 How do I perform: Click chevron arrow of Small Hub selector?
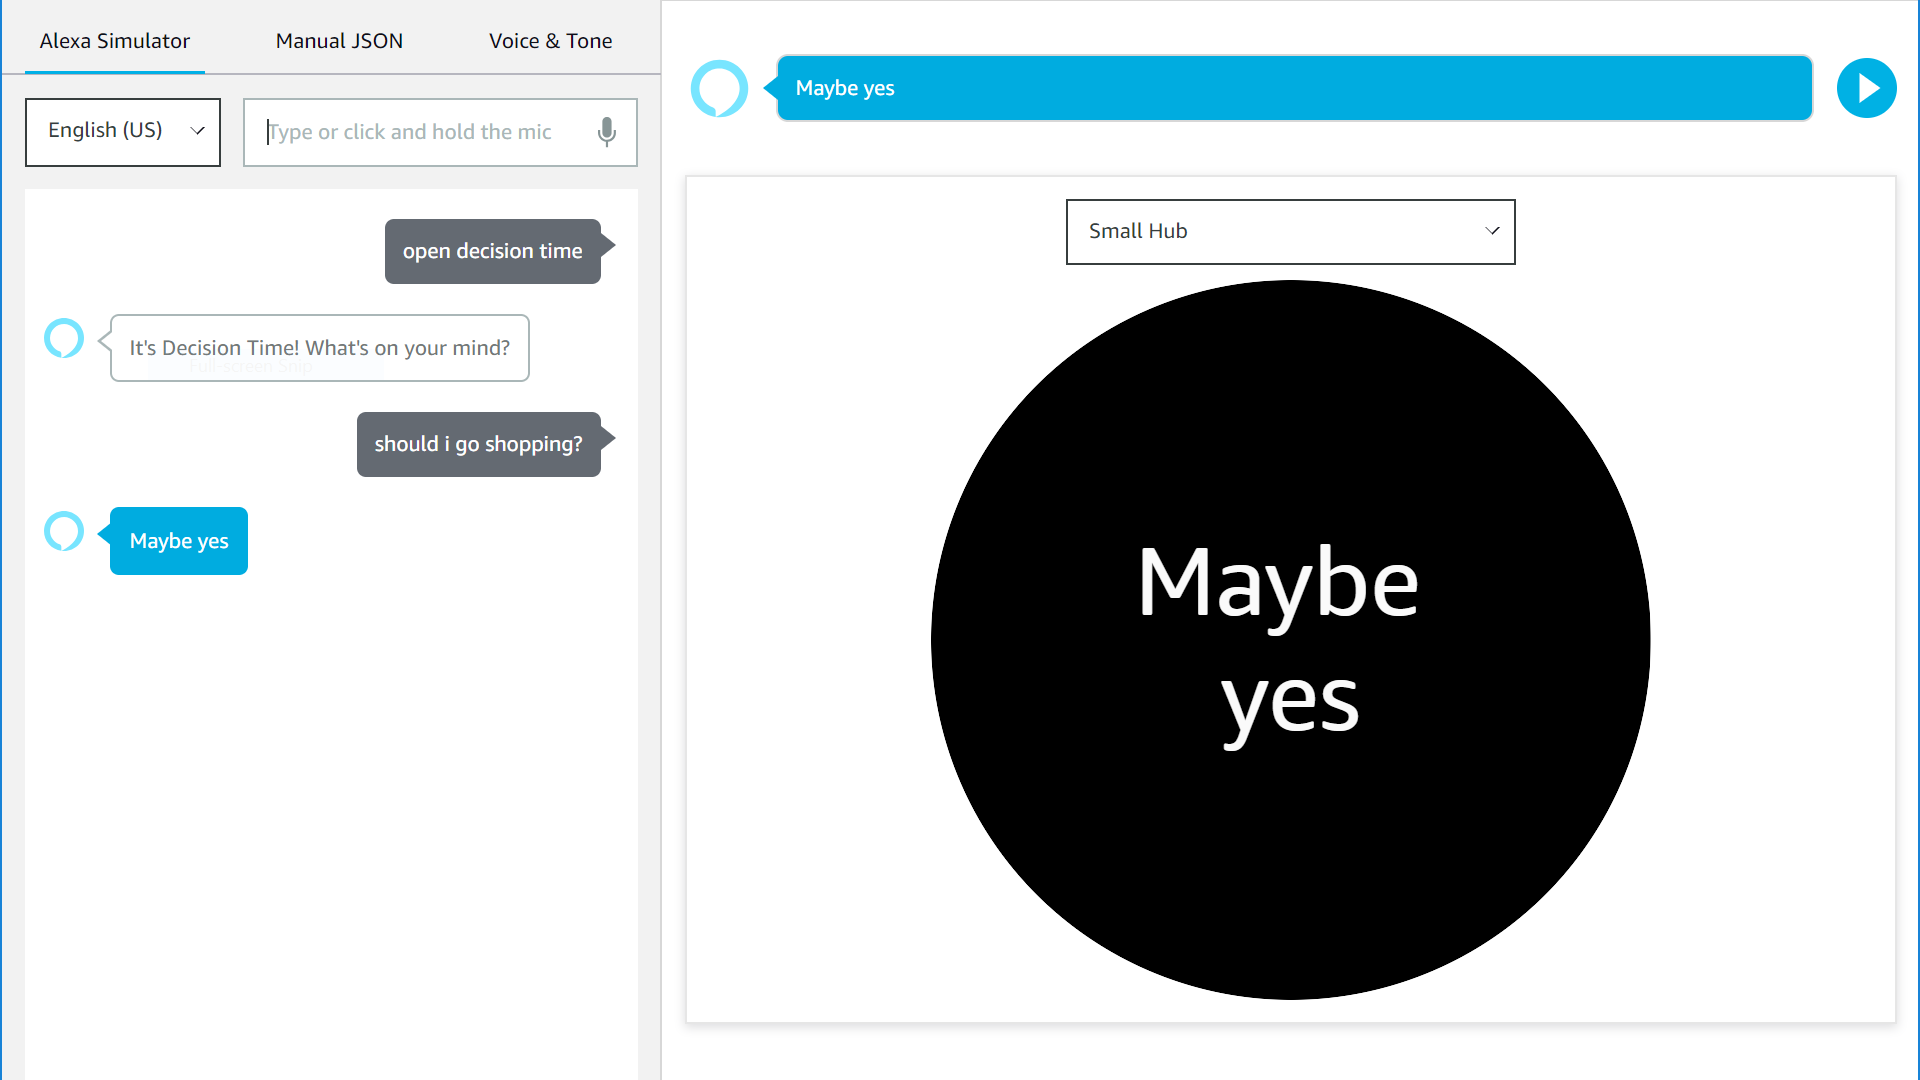click(1492, 231)
